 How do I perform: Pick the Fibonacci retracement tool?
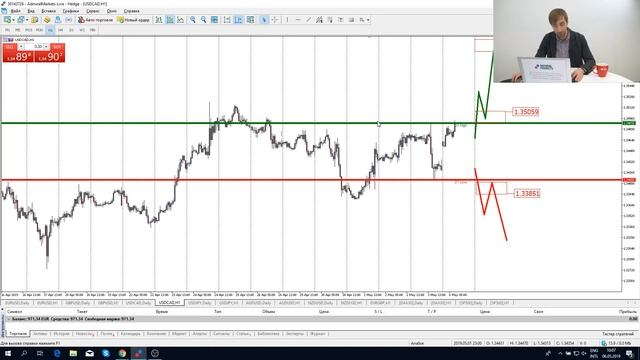330,20
